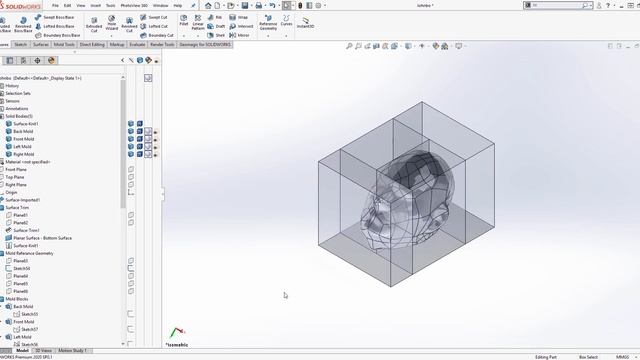Toggle visibility of Front Plane
This screenshot has height=360, width=640.
tap(131, 169)
